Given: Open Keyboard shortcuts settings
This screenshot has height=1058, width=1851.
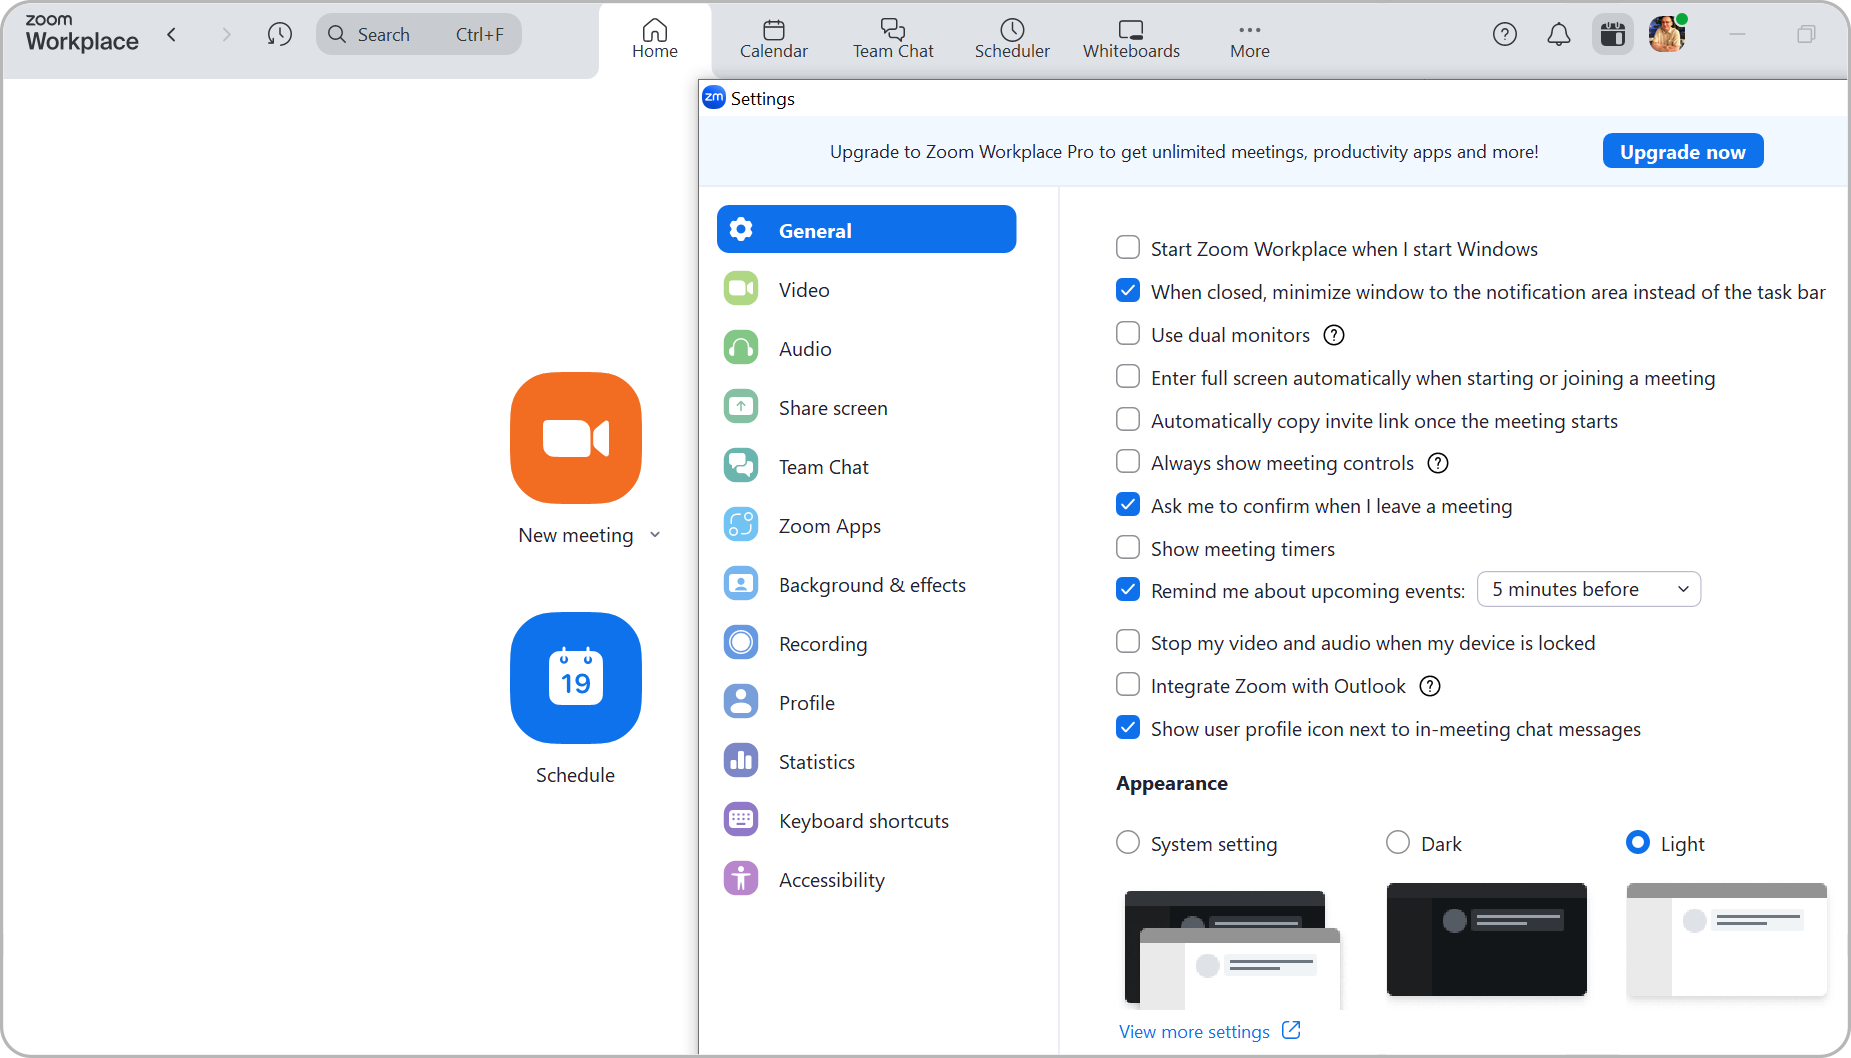Looking at the screenshot, I should (x=863, y=820).
